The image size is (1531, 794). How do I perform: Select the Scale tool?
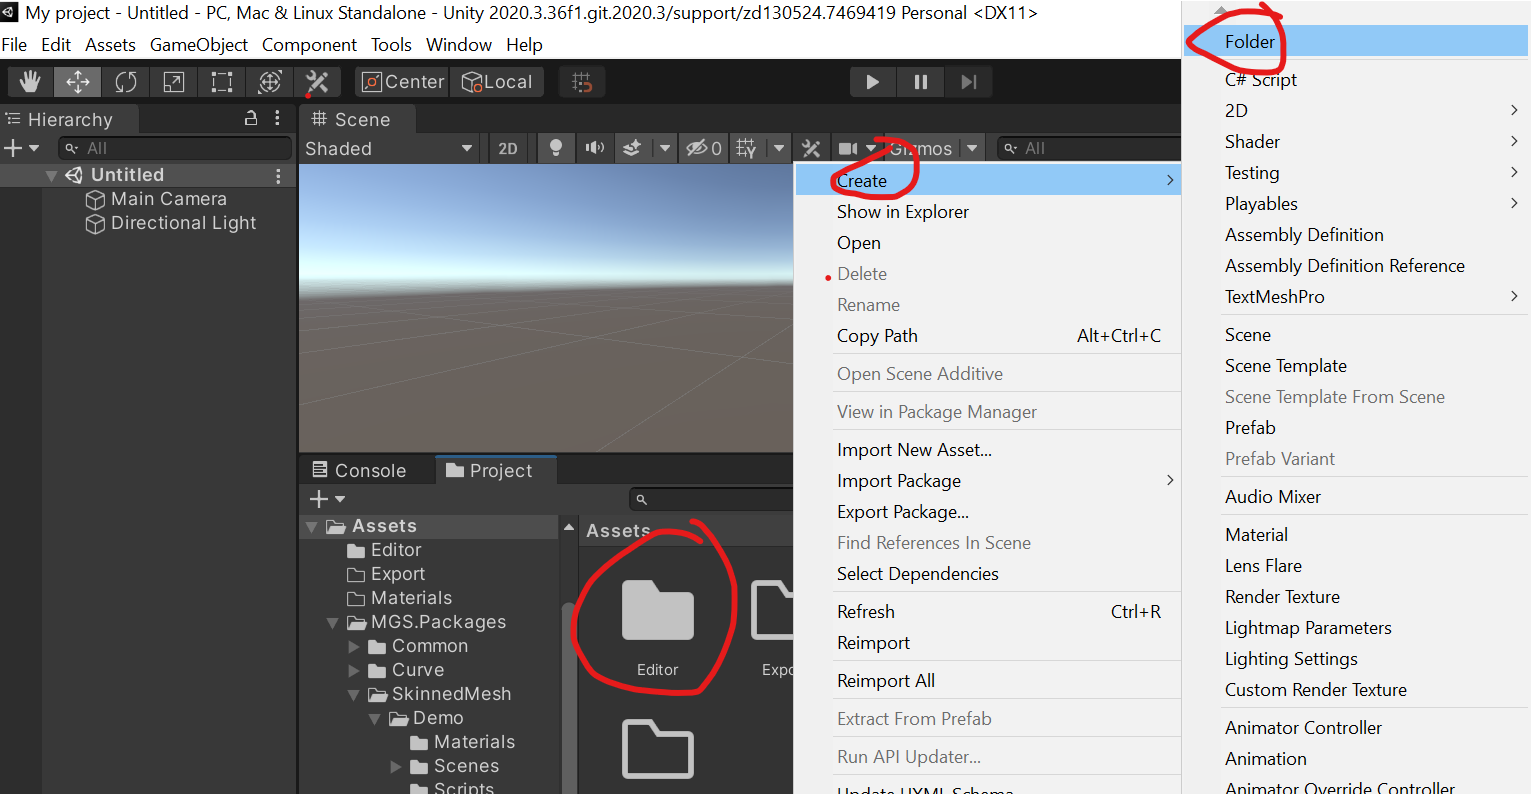174,82
